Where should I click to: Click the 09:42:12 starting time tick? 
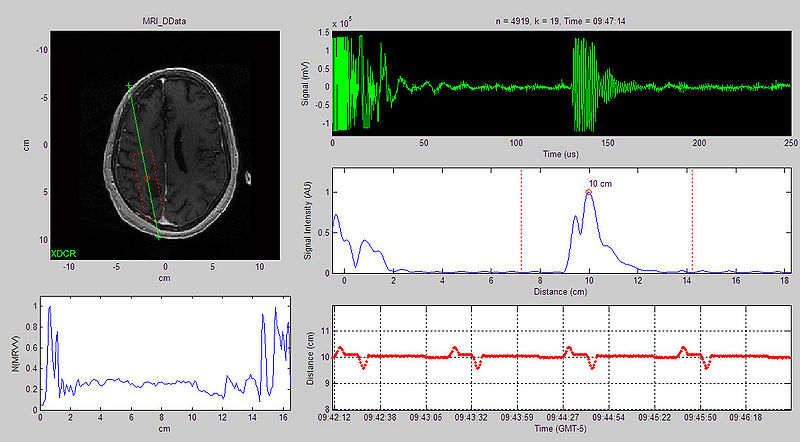pyautogui.click(x=334, y=417)
